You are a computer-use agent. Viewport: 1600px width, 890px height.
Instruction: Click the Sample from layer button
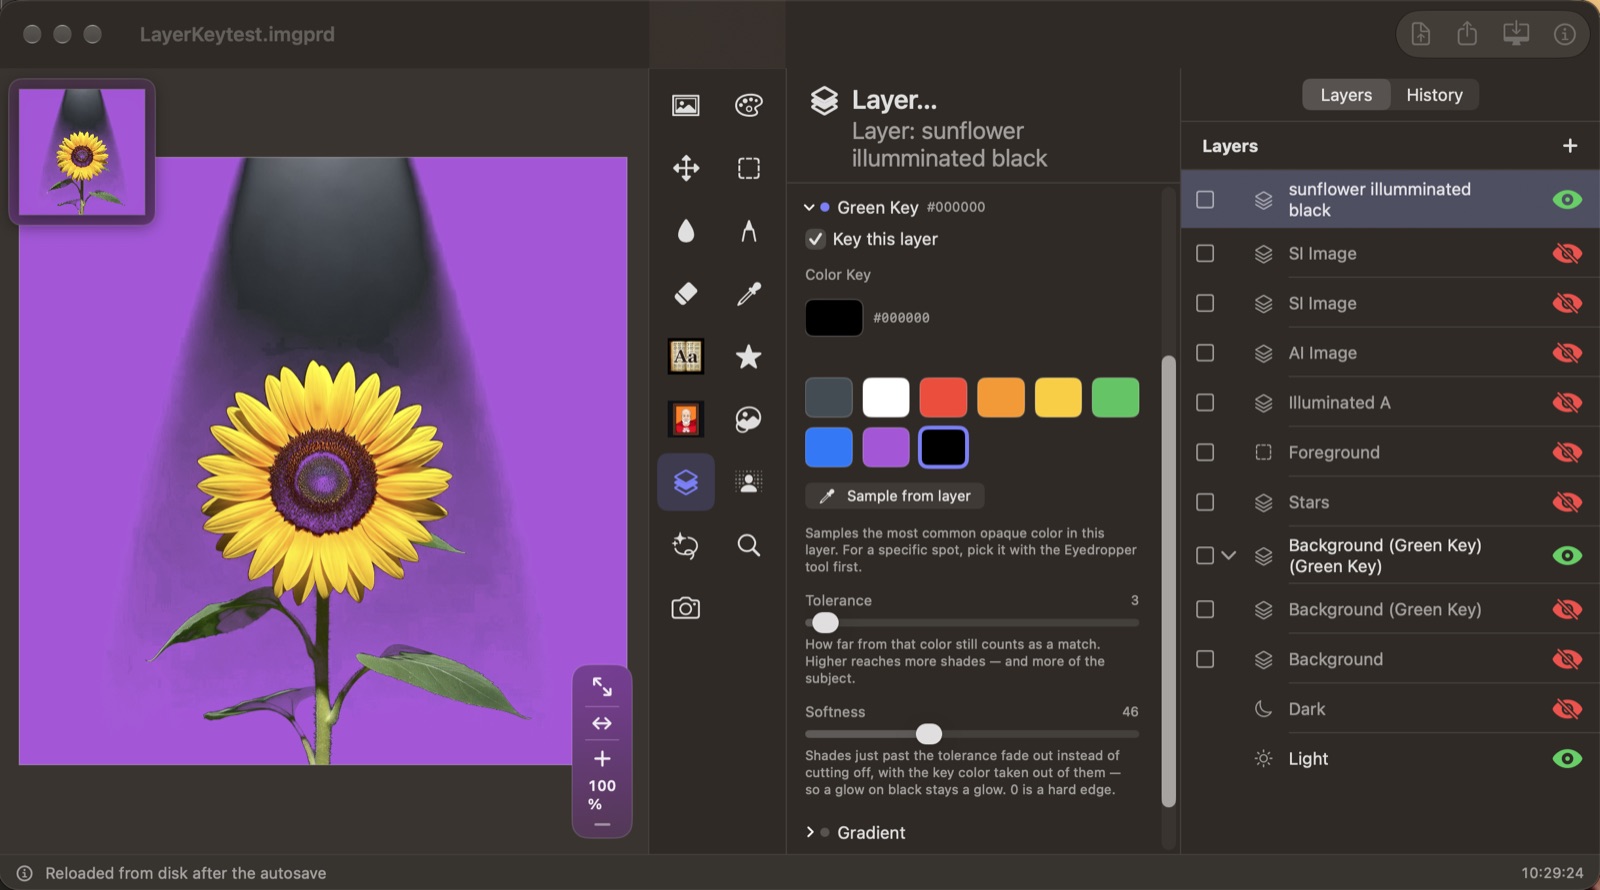point(895,496)
